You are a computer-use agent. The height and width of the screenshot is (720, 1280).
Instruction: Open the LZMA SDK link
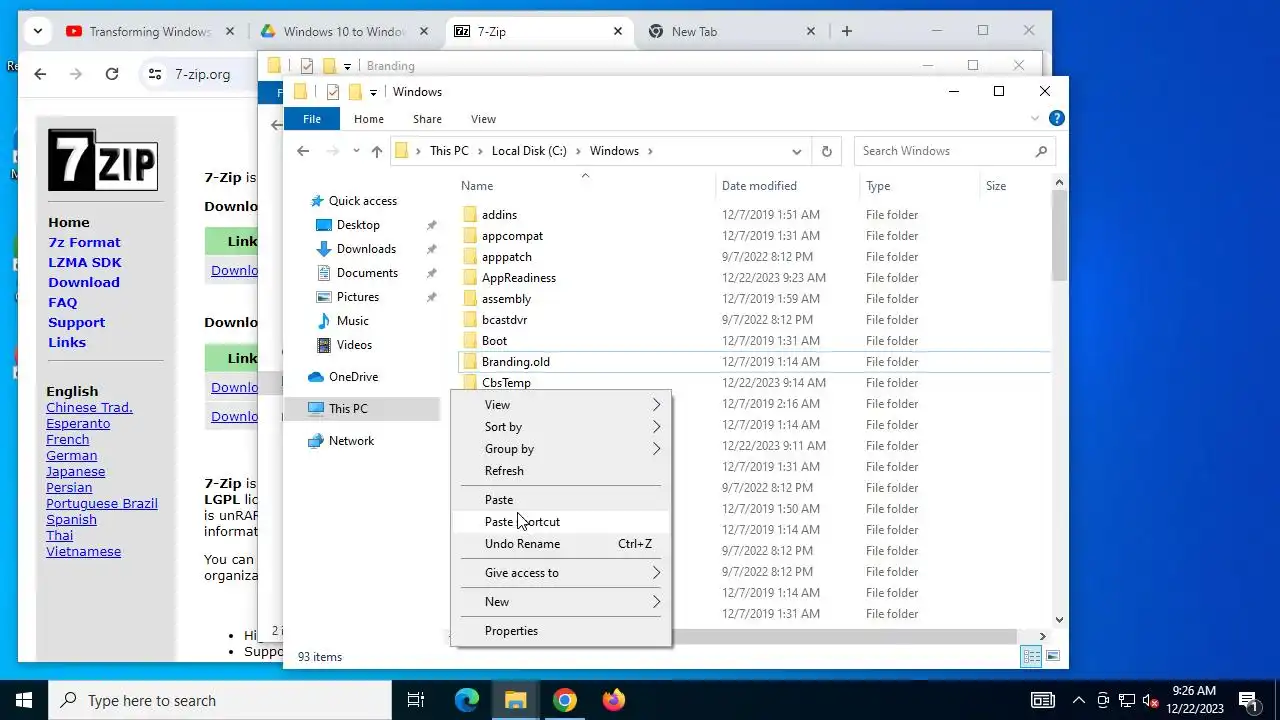coord(85,262)
